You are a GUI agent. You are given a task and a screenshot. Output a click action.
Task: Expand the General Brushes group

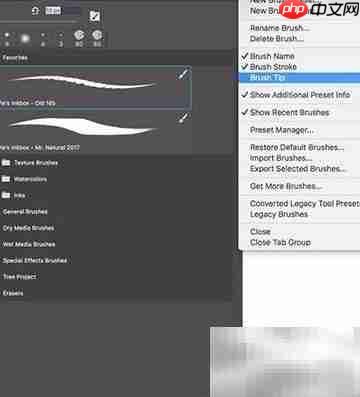click(25, 212)
